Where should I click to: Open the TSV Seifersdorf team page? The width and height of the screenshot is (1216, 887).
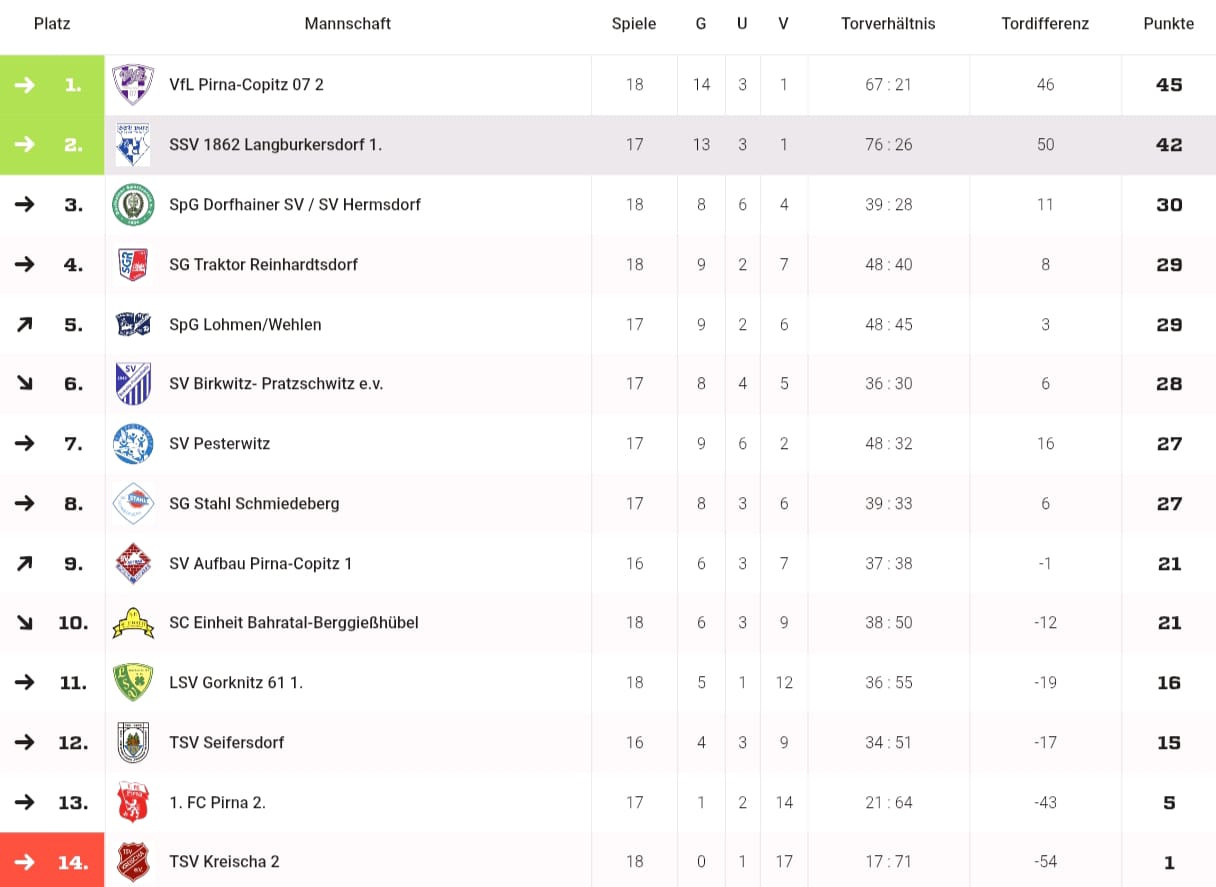point(226,743)
